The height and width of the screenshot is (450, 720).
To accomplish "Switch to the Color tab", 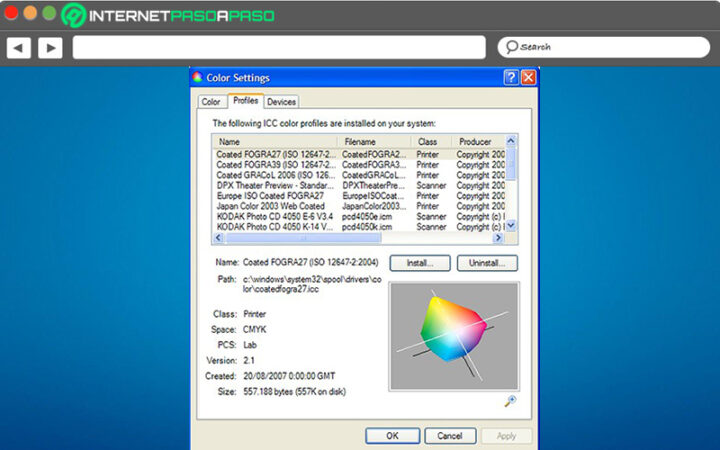I will [211, 101].
